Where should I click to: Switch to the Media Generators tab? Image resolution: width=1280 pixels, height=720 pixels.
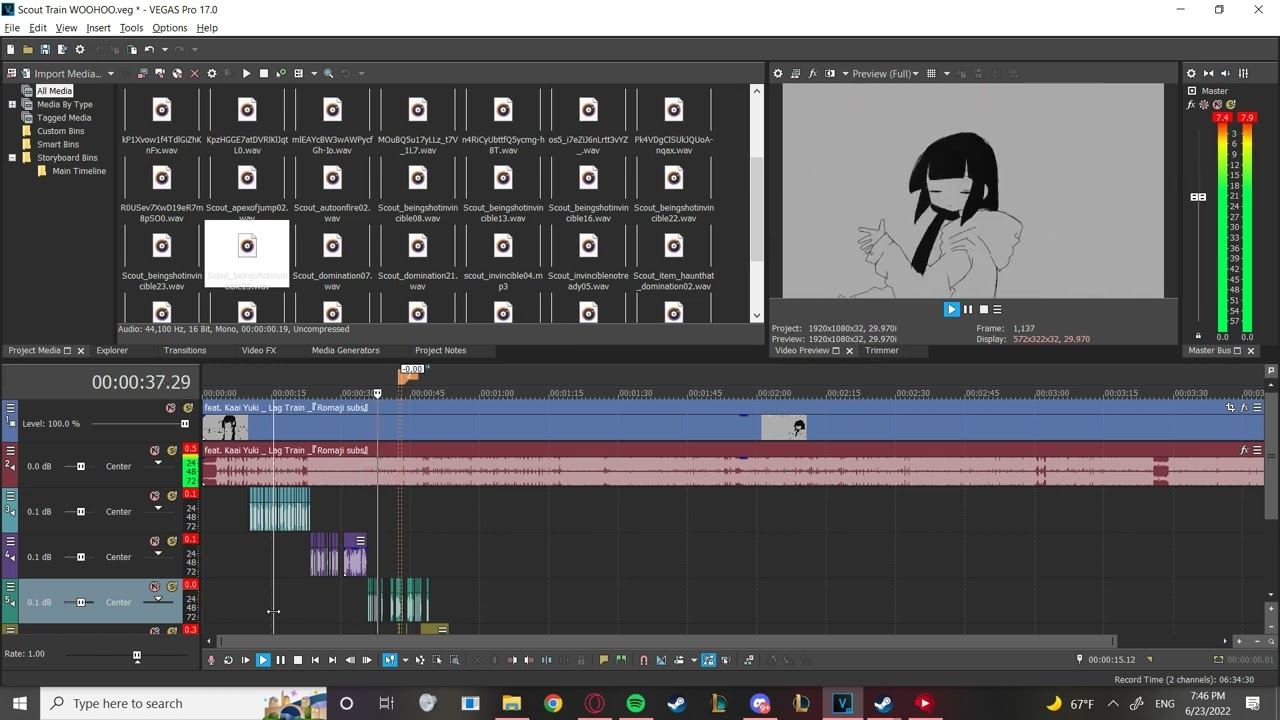(x=345, y=350)
